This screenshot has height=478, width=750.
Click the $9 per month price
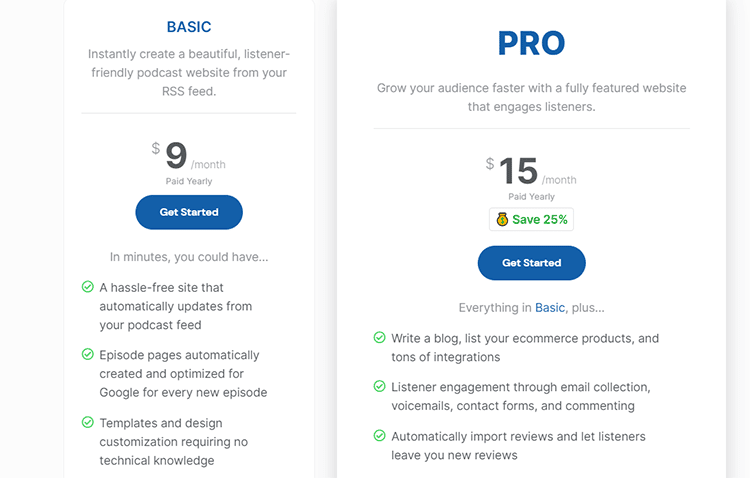(x=189, y=156)
